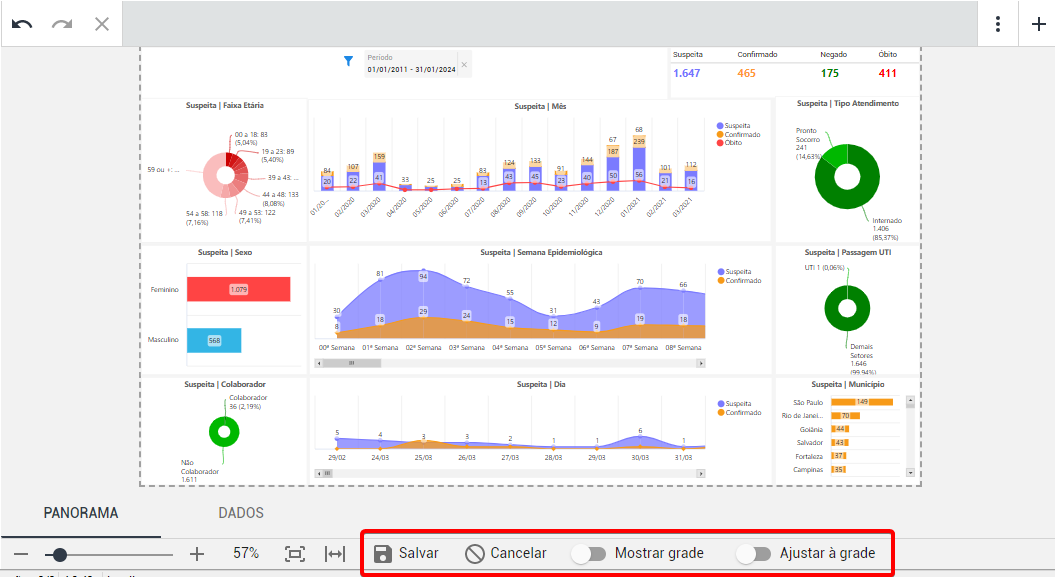Open the three-dot more options menu

pyautogui.click(x=998, y=24)
